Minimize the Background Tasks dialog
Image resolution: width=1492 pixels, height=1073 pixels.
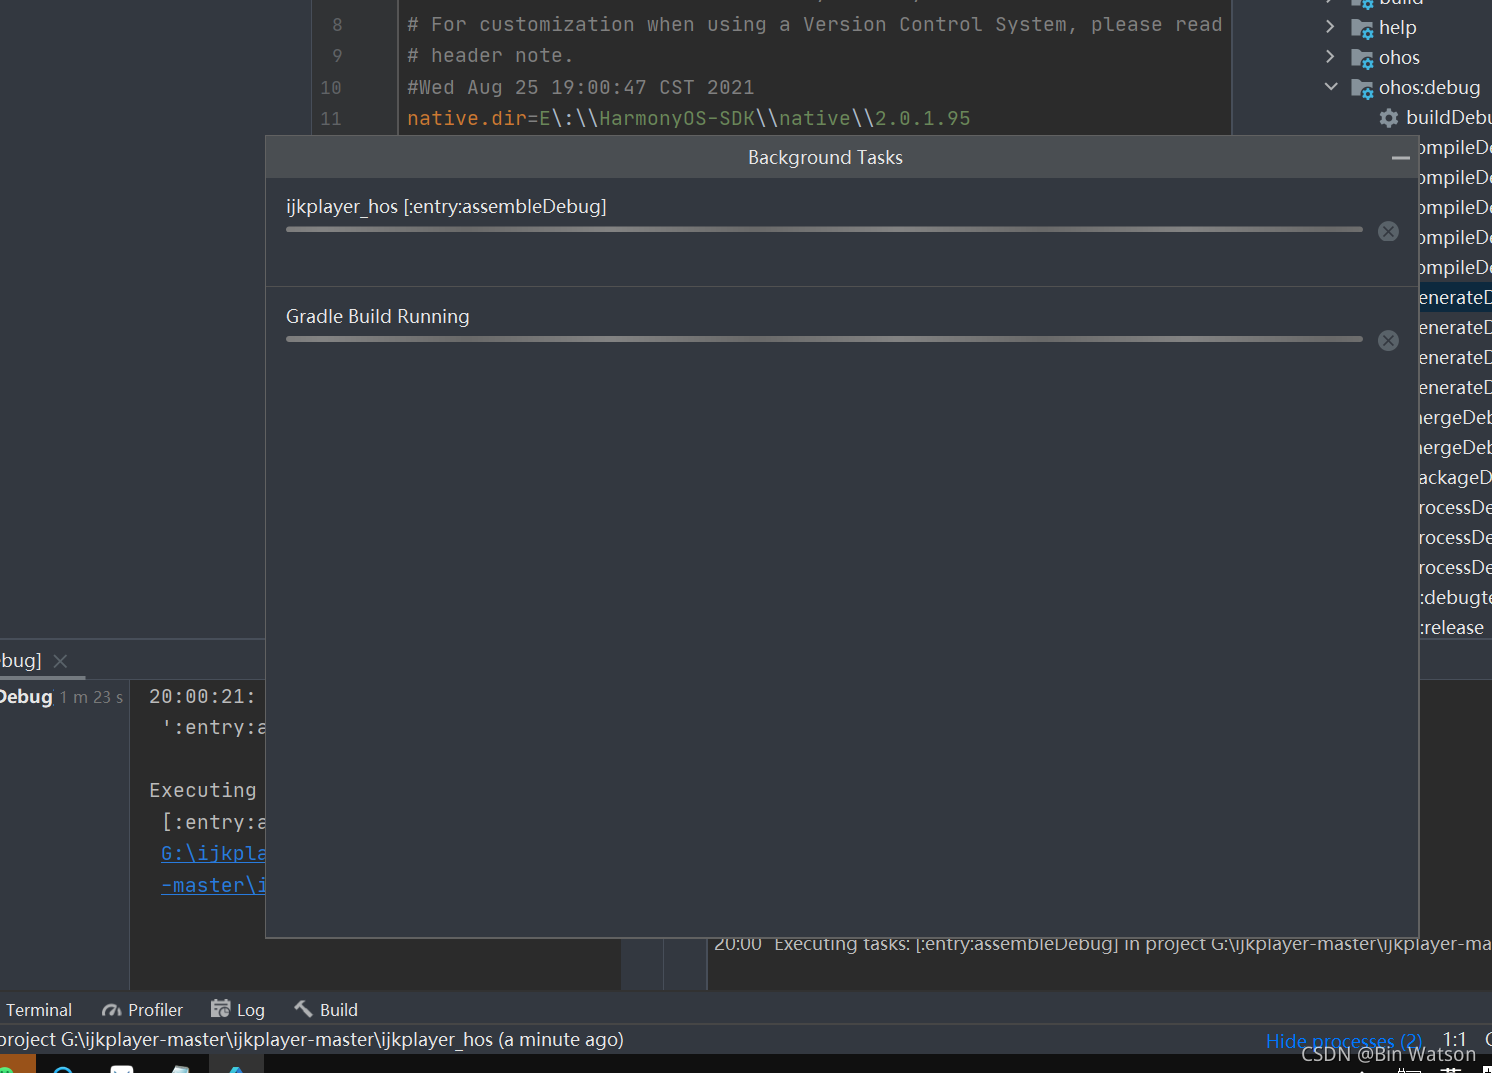coord(1400,157)
